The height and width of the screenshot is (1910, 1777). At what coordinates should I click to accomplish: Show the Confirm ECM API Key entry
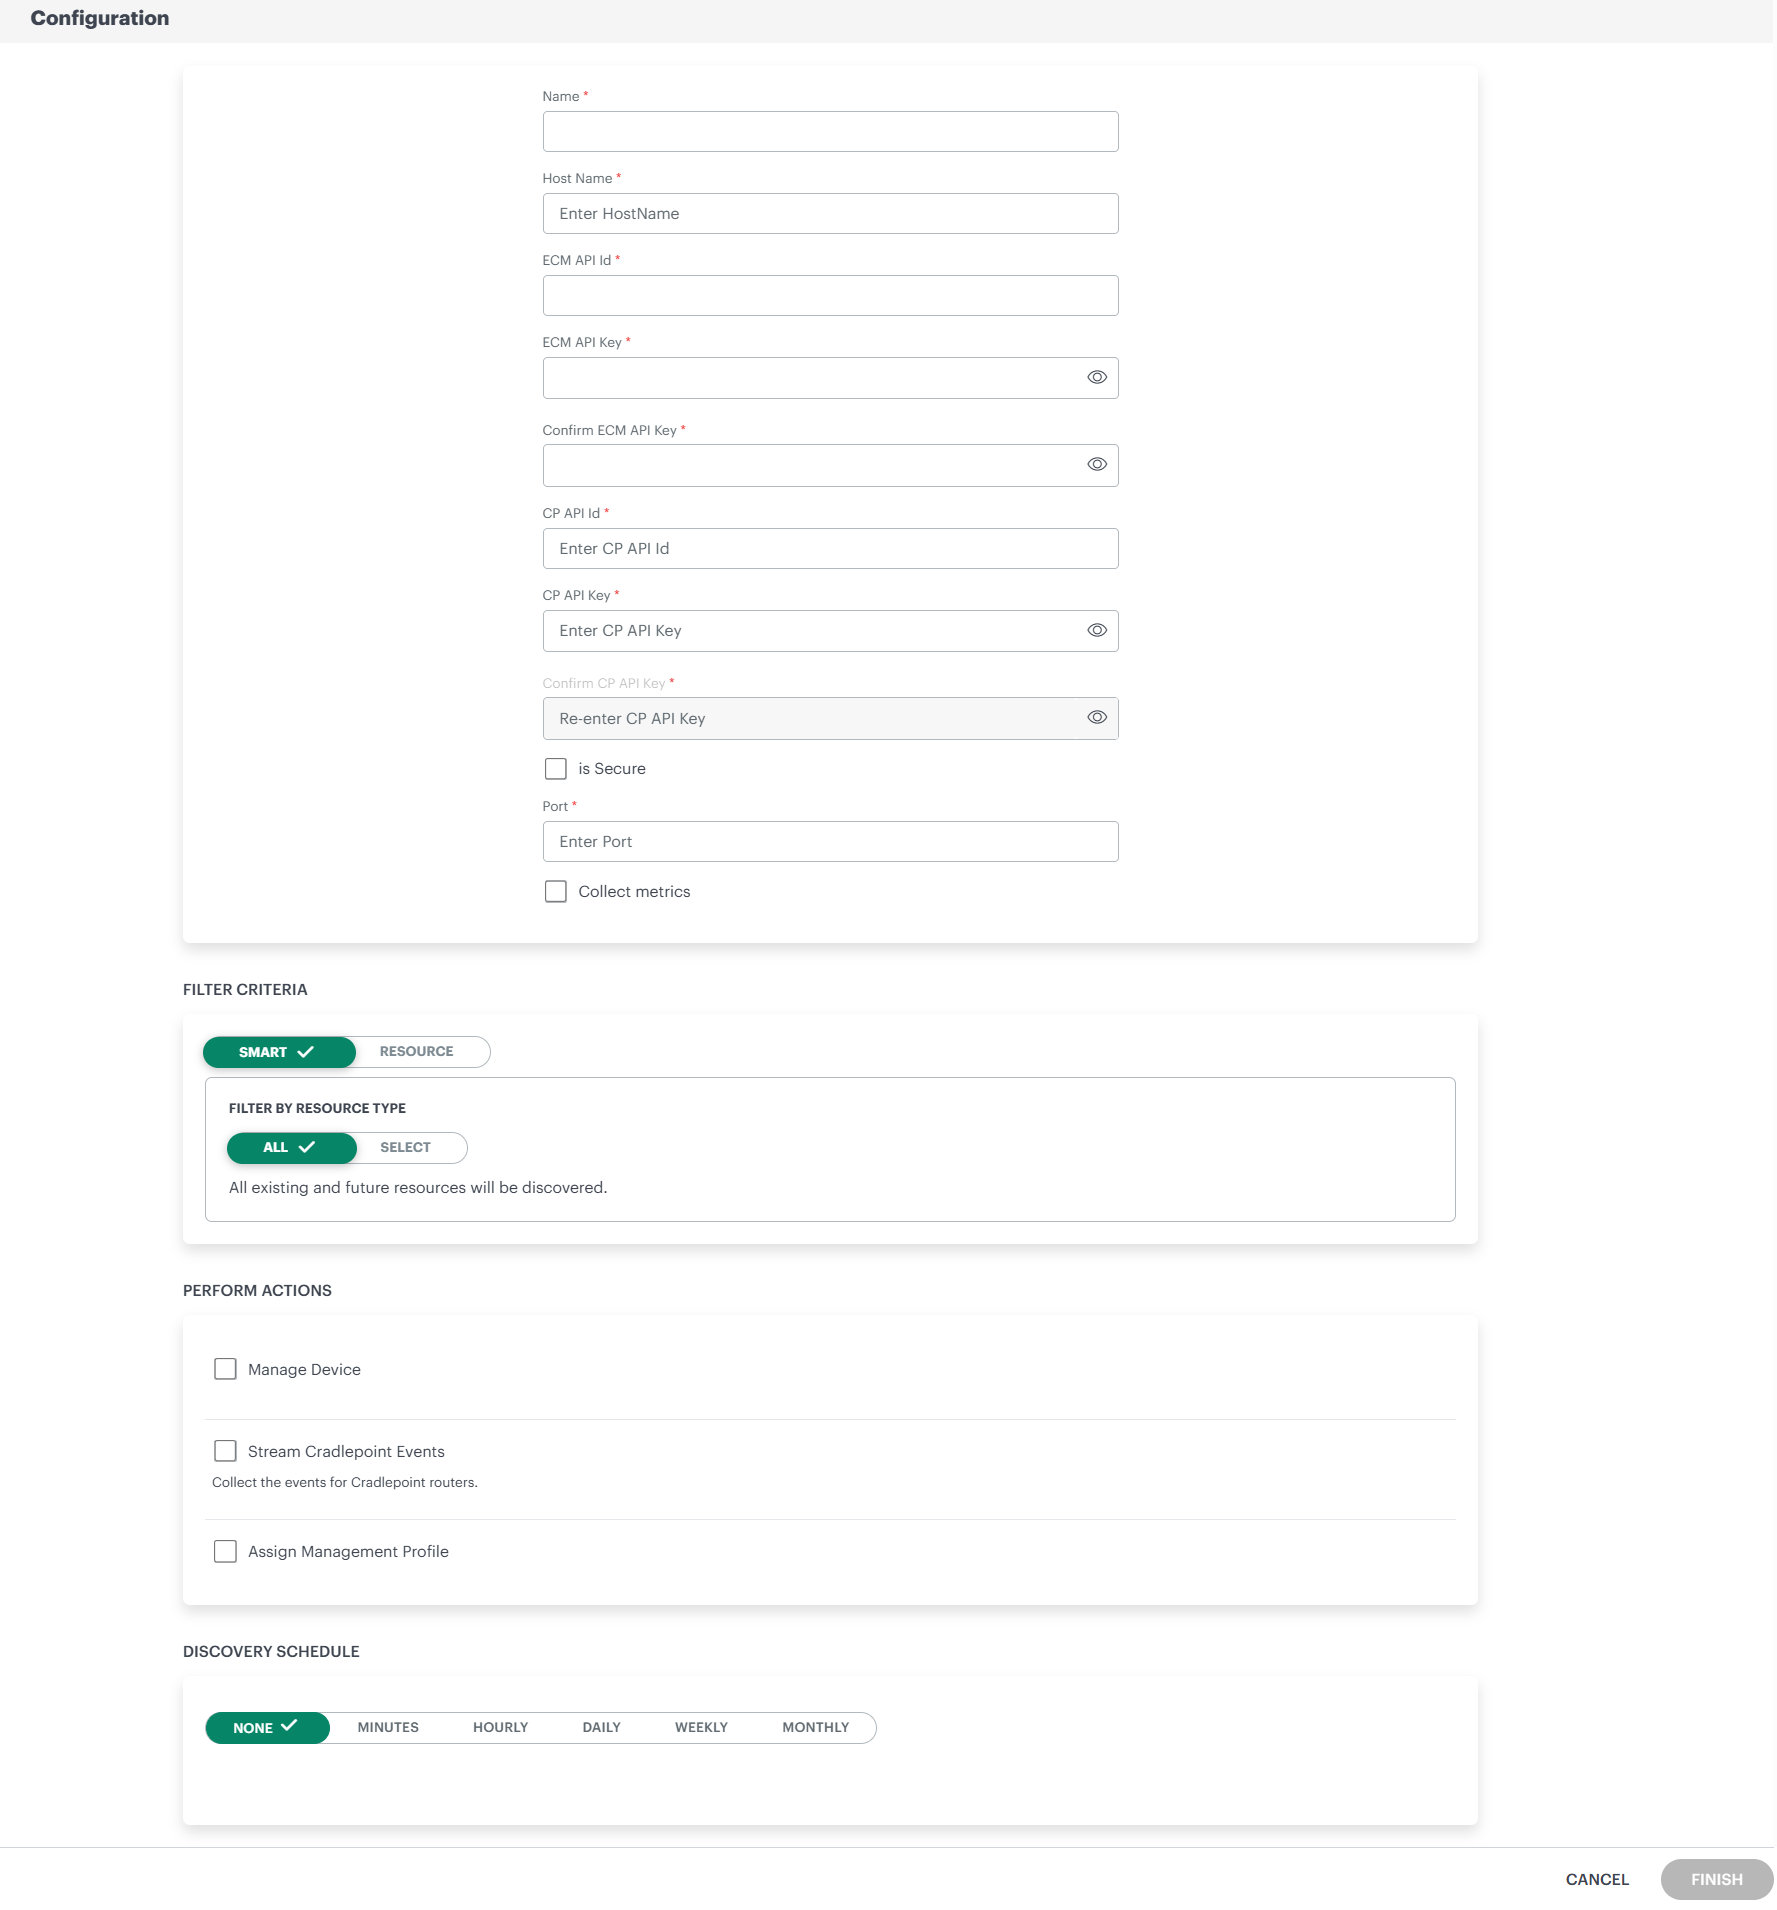pos(1097,464)
